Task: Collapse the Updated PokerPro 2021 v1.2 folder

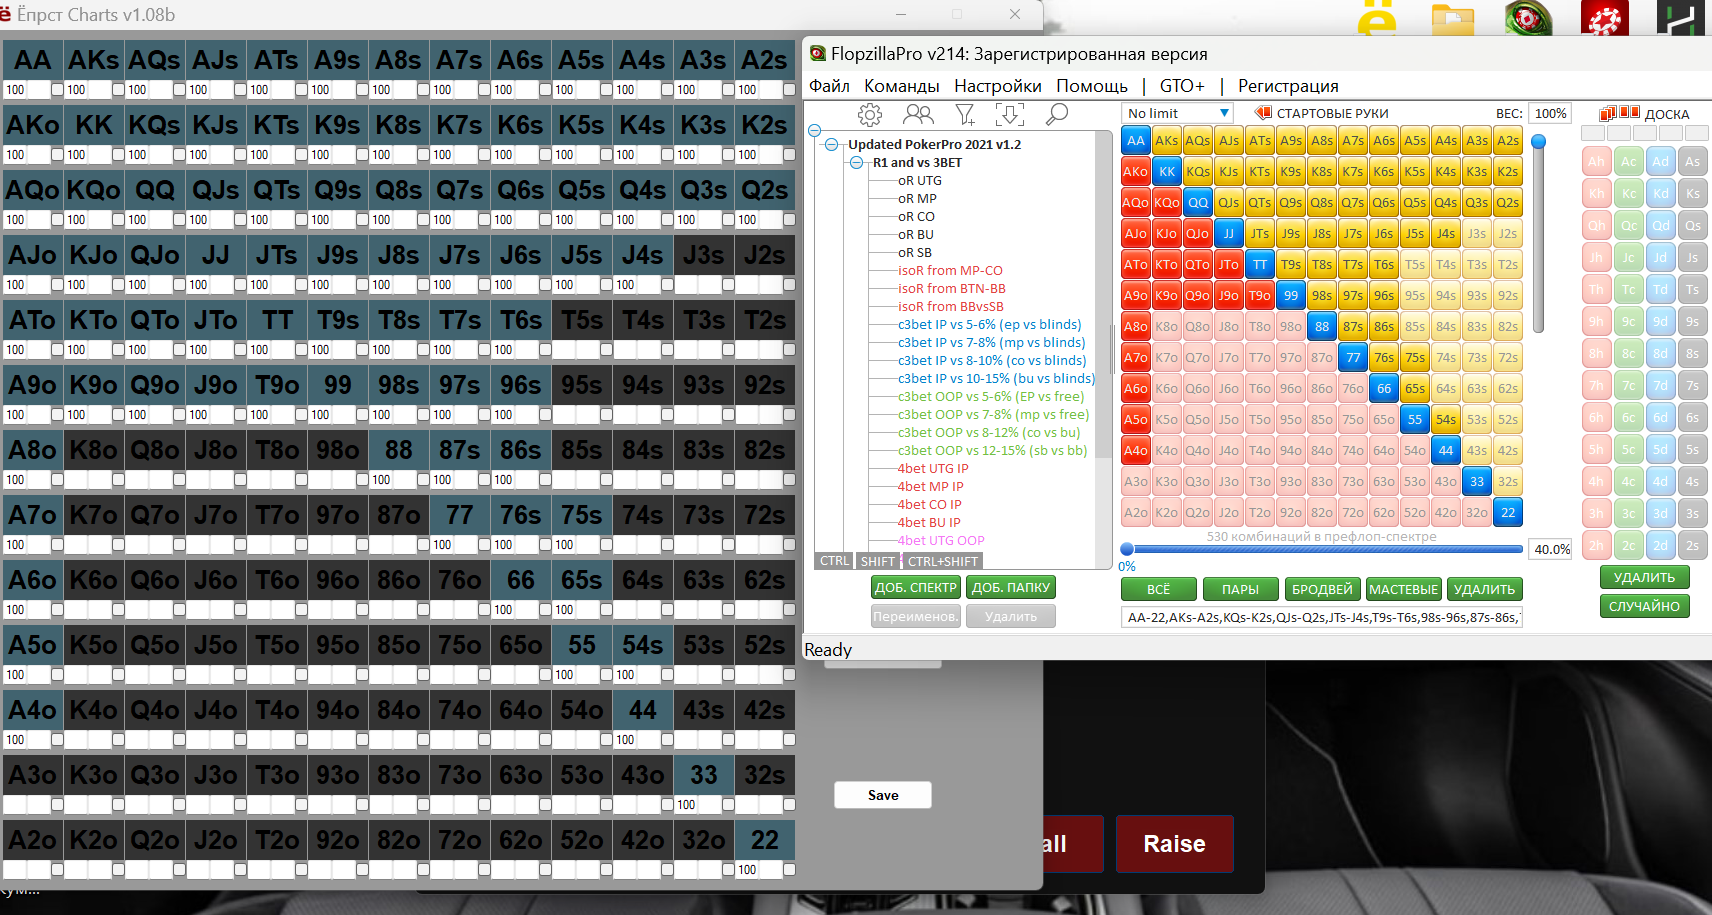Action: click(831, 144)
